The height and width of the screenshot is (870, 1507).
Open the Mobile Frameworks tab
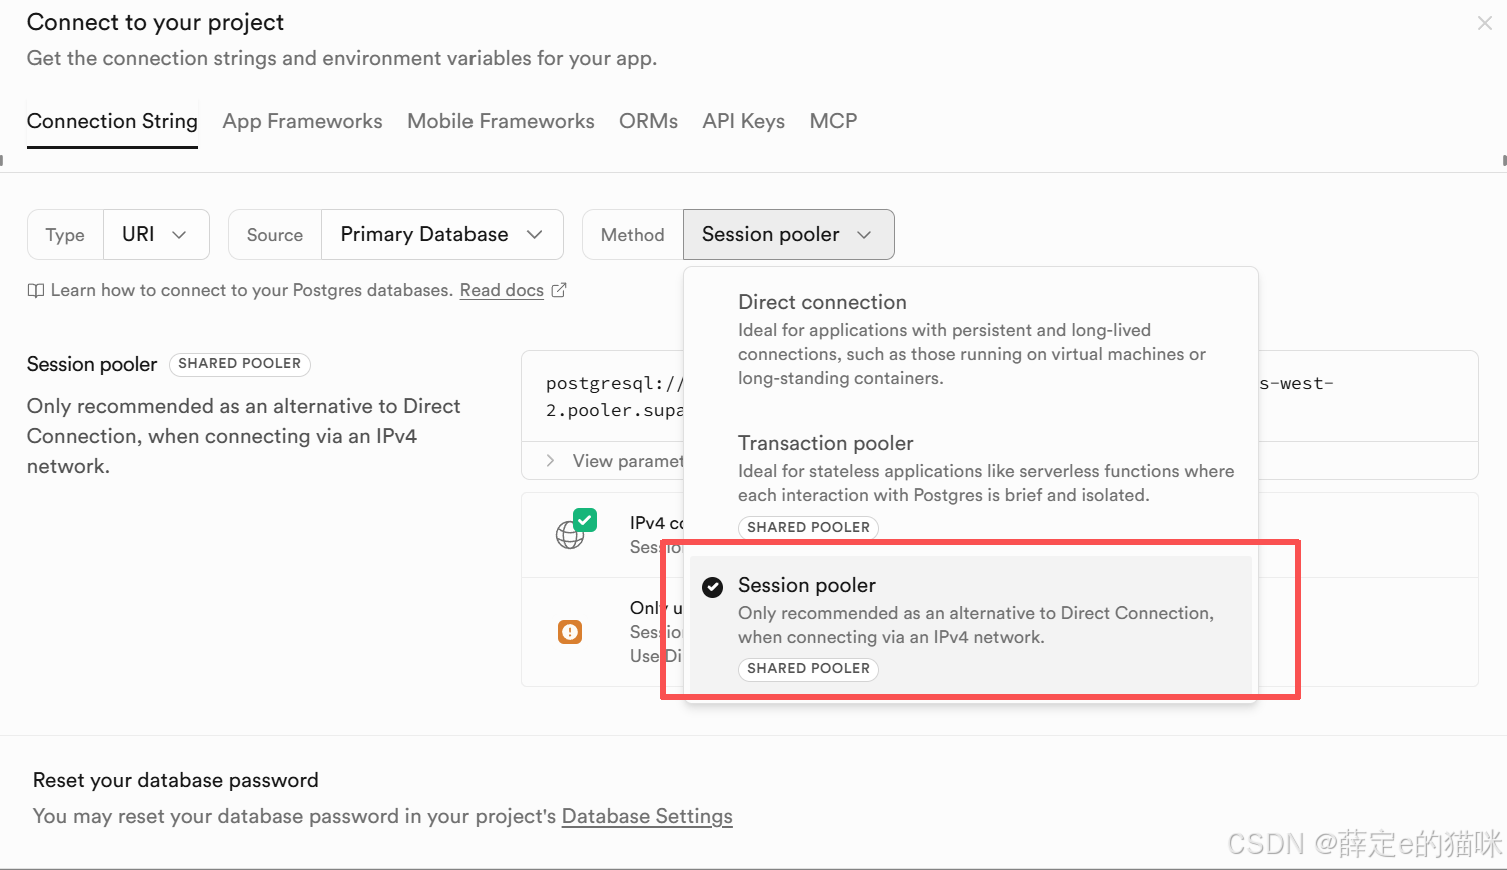(x=500, y=121)
